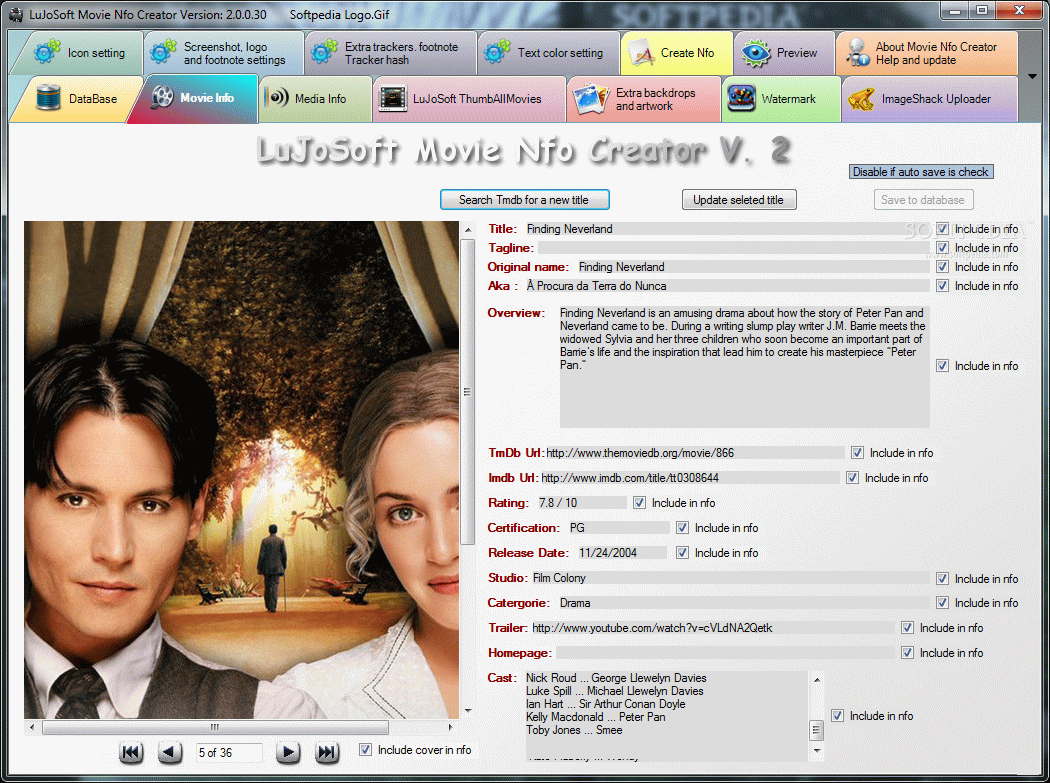Click the About Movie Nfo Creator icon
Screen dimensions: 1050x783
click(x=856, y=53)
